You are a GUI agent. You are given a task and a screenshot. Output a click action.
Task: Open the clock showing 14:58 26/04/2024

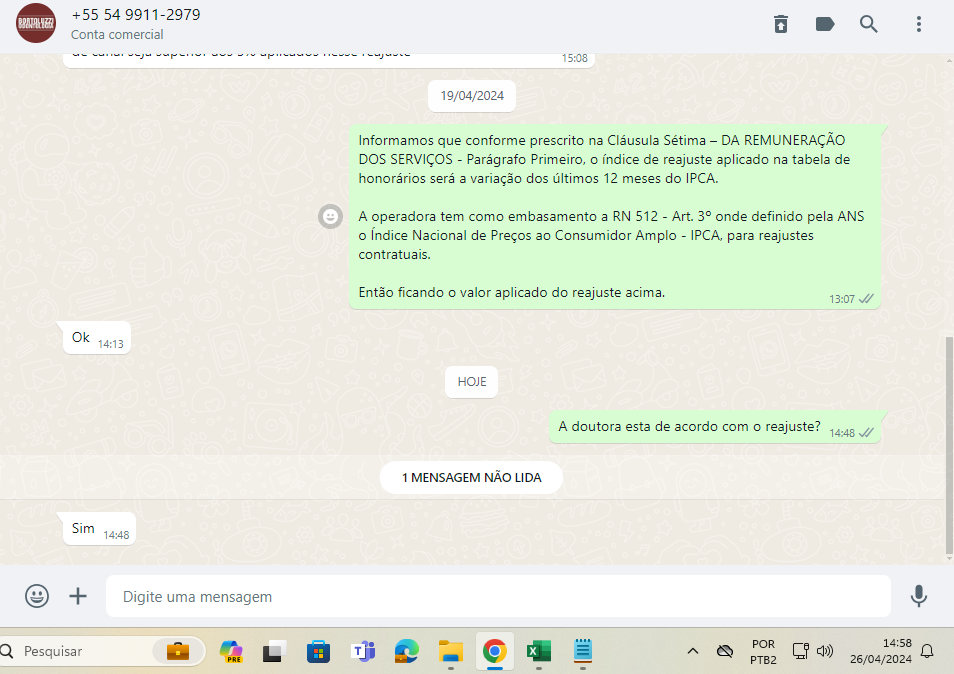(880, 651)
